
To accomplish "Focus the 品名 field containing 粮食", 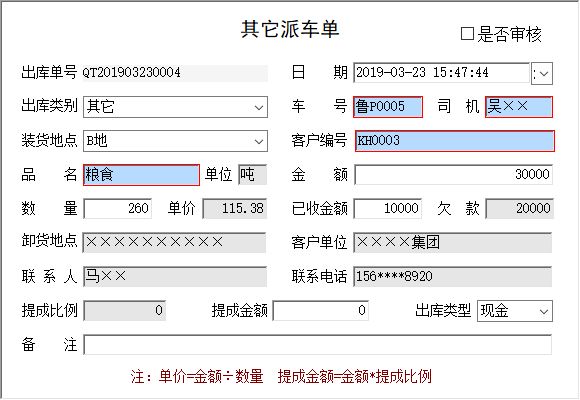I will point(141,175).
